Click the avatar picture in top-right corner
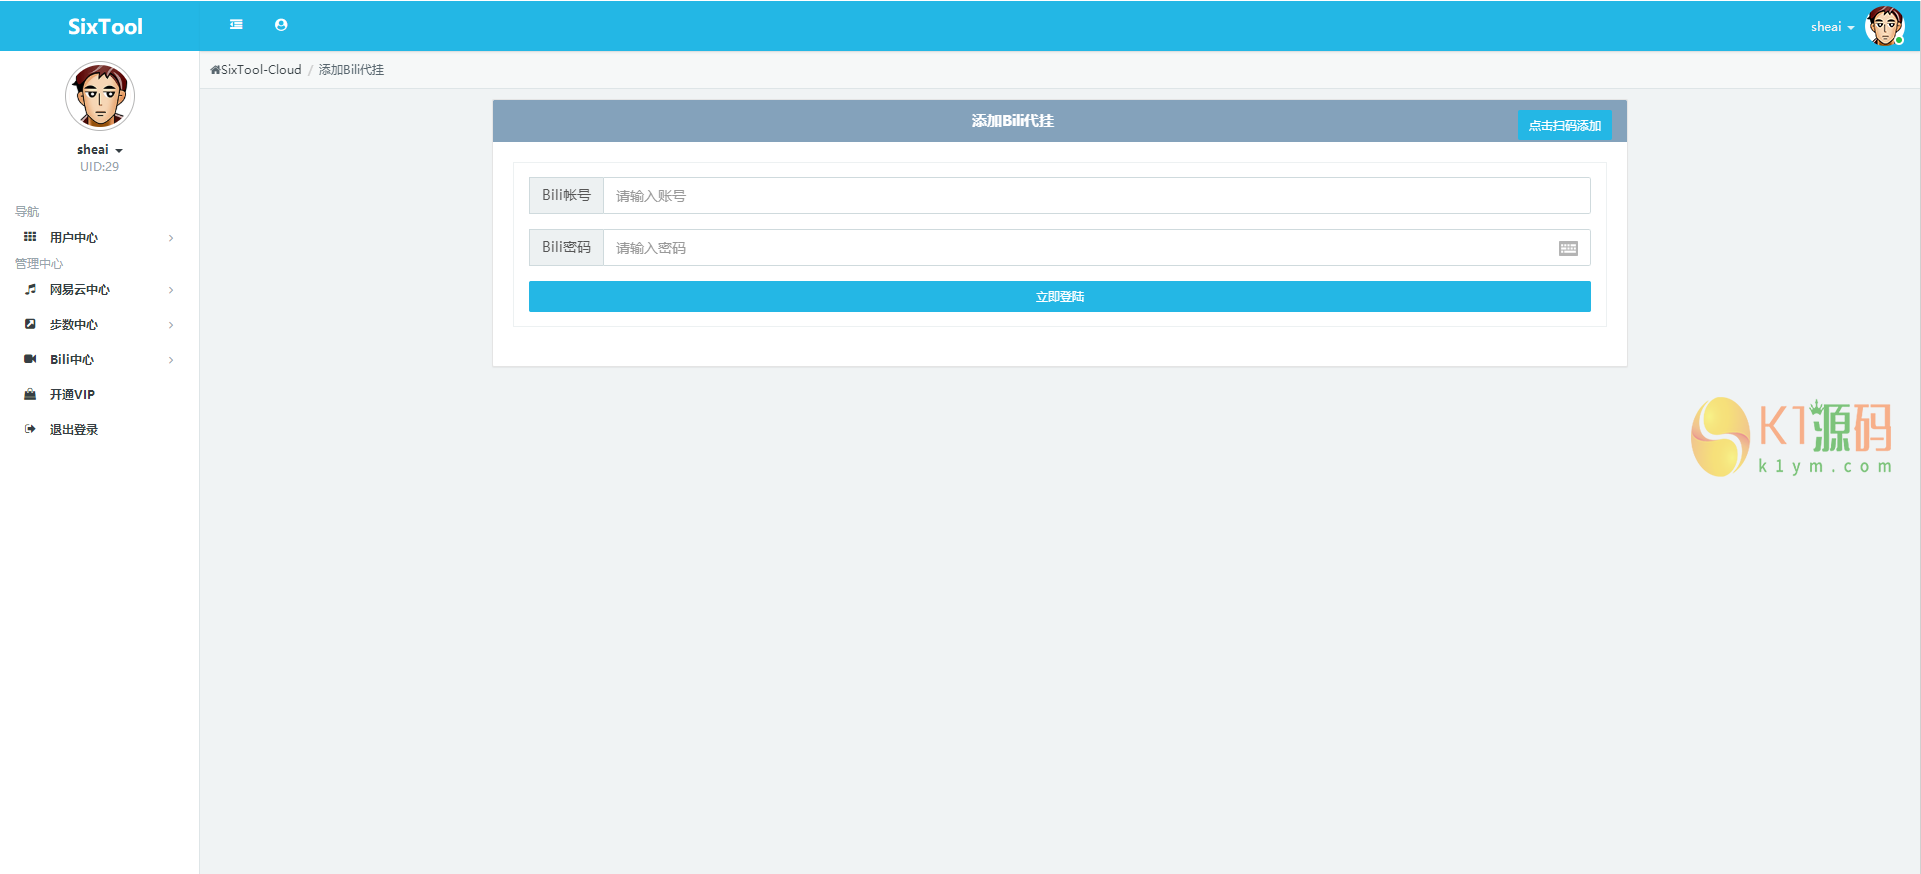 (1884, 26)
